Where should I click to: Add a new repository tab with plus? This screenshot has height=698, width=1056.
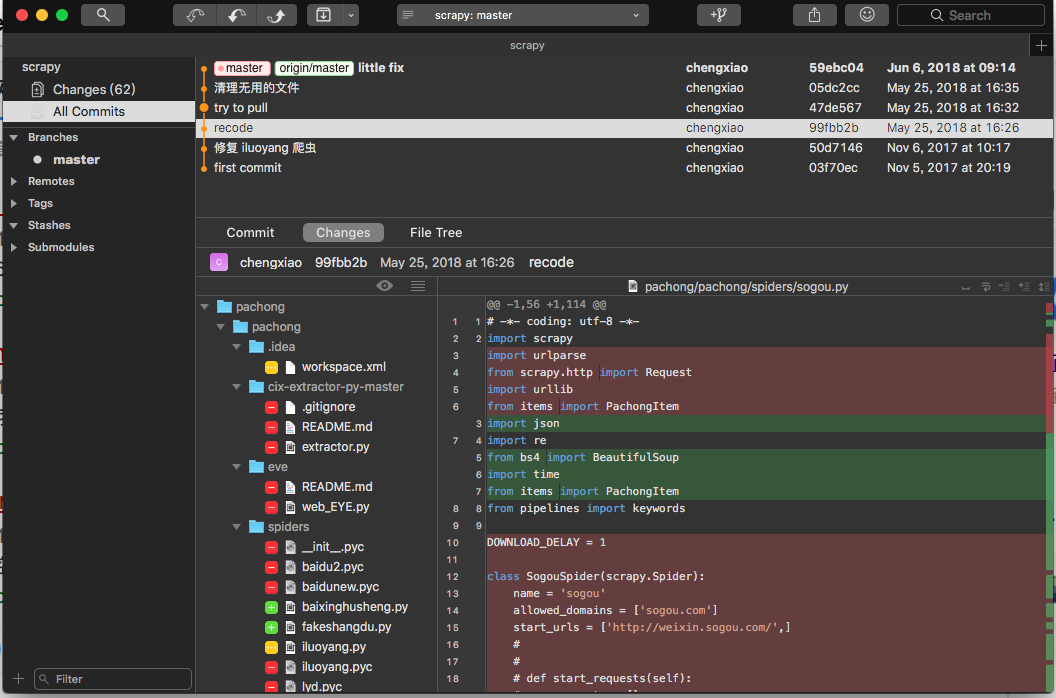pos(1042,46)
